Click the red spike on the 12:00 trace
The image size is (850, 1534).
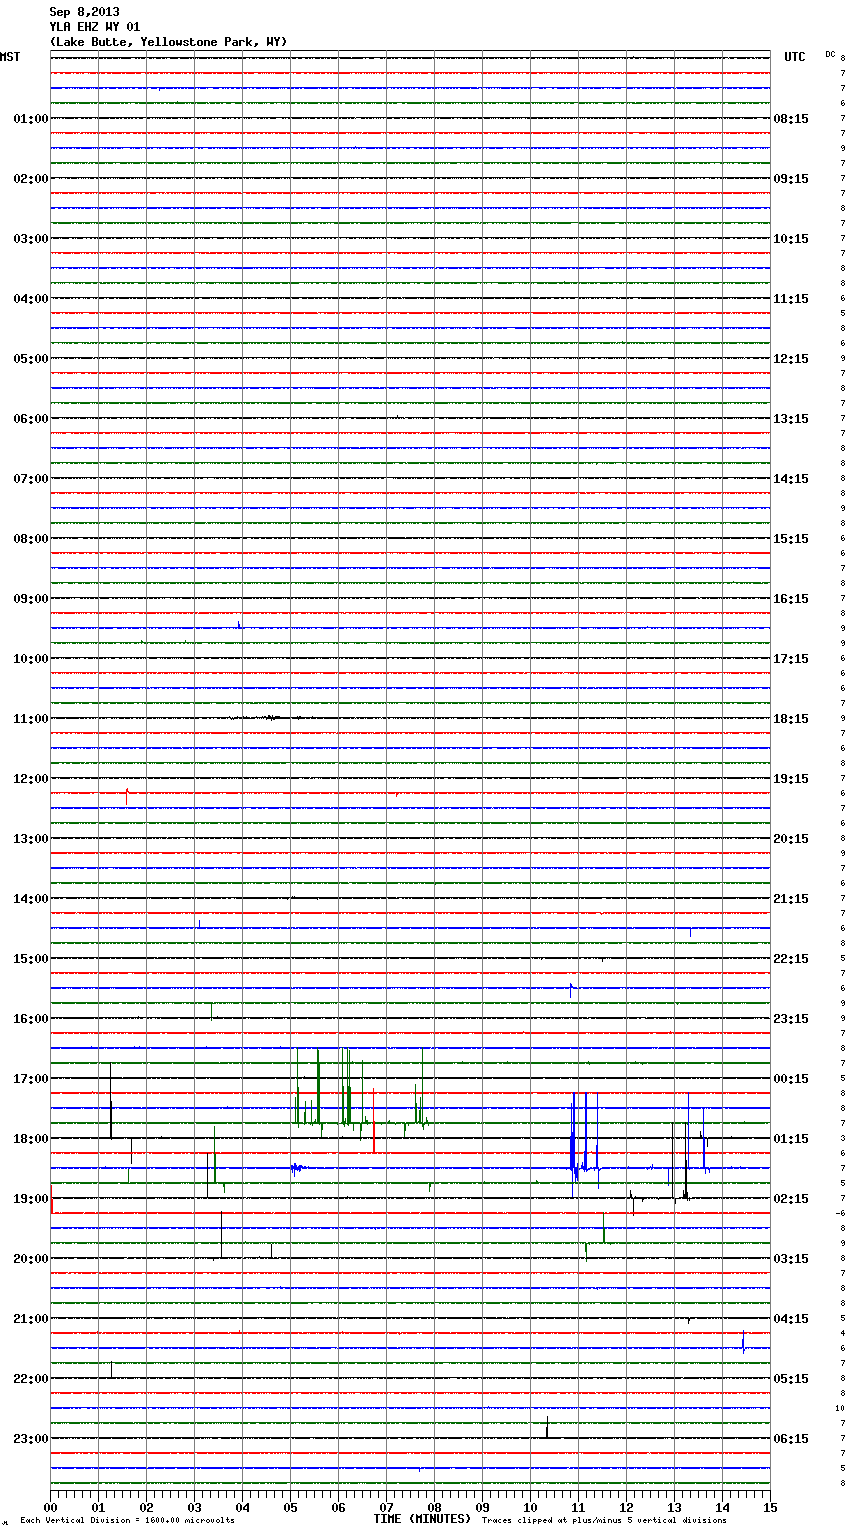coord(127,796)
